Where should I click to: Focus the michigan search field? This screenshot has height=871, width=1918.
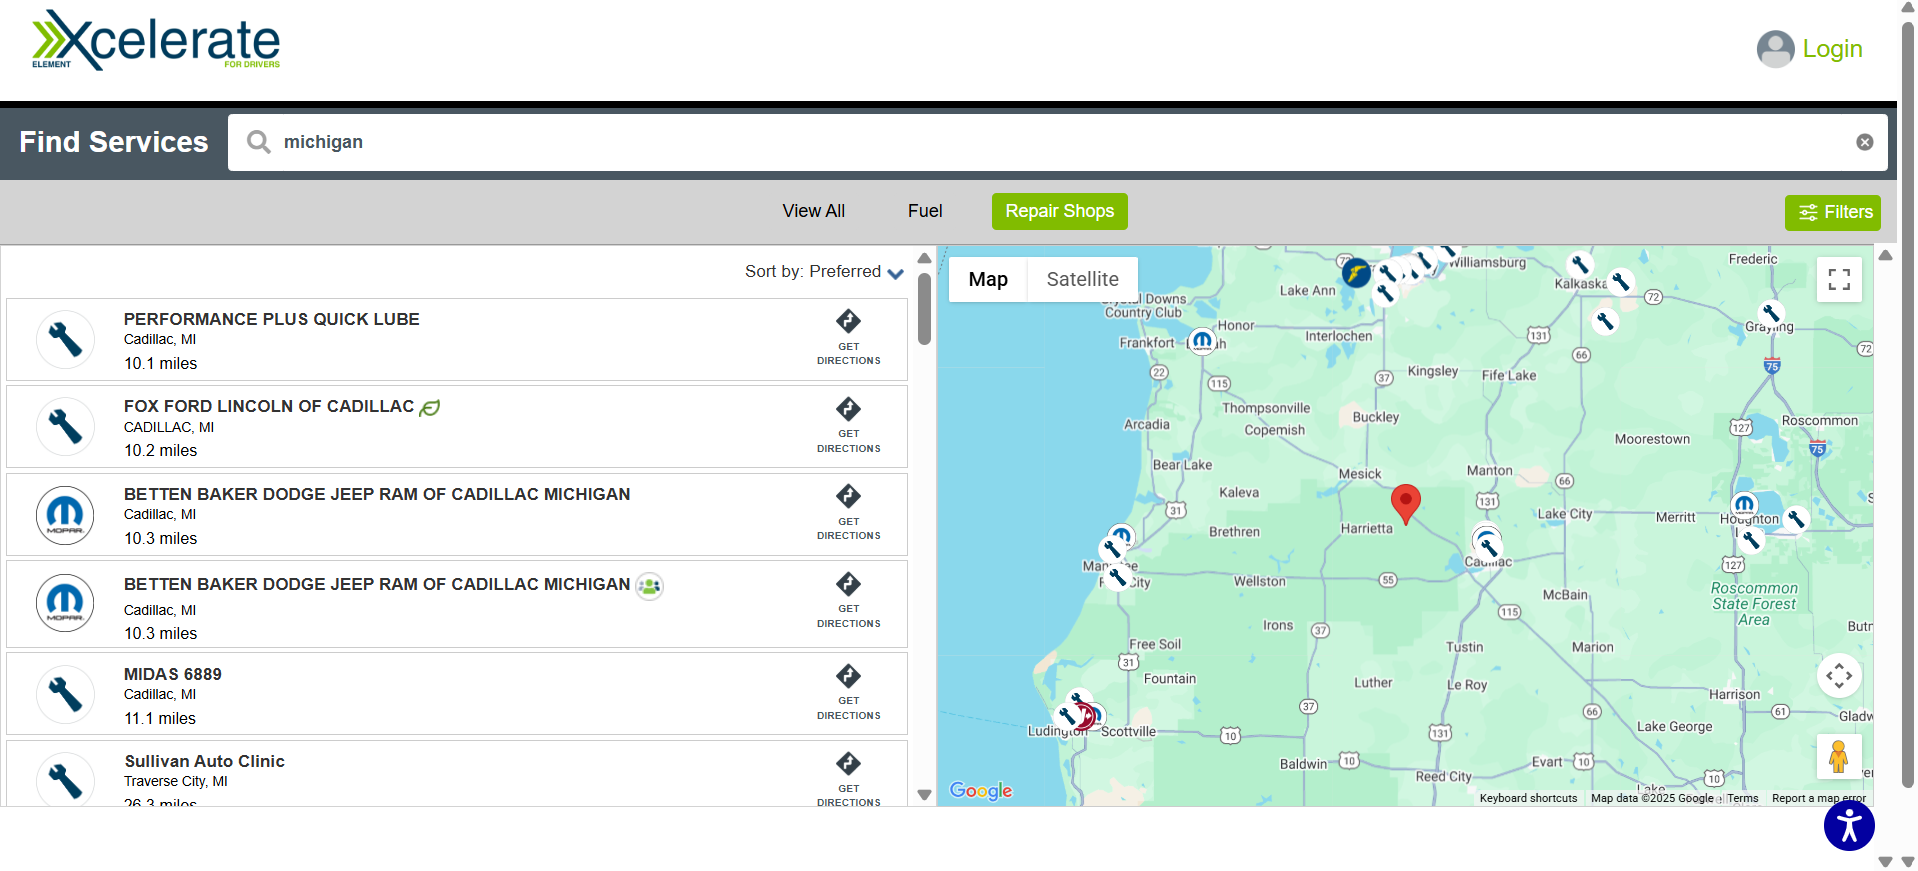pyautogui.click(x=1057, y=142)
